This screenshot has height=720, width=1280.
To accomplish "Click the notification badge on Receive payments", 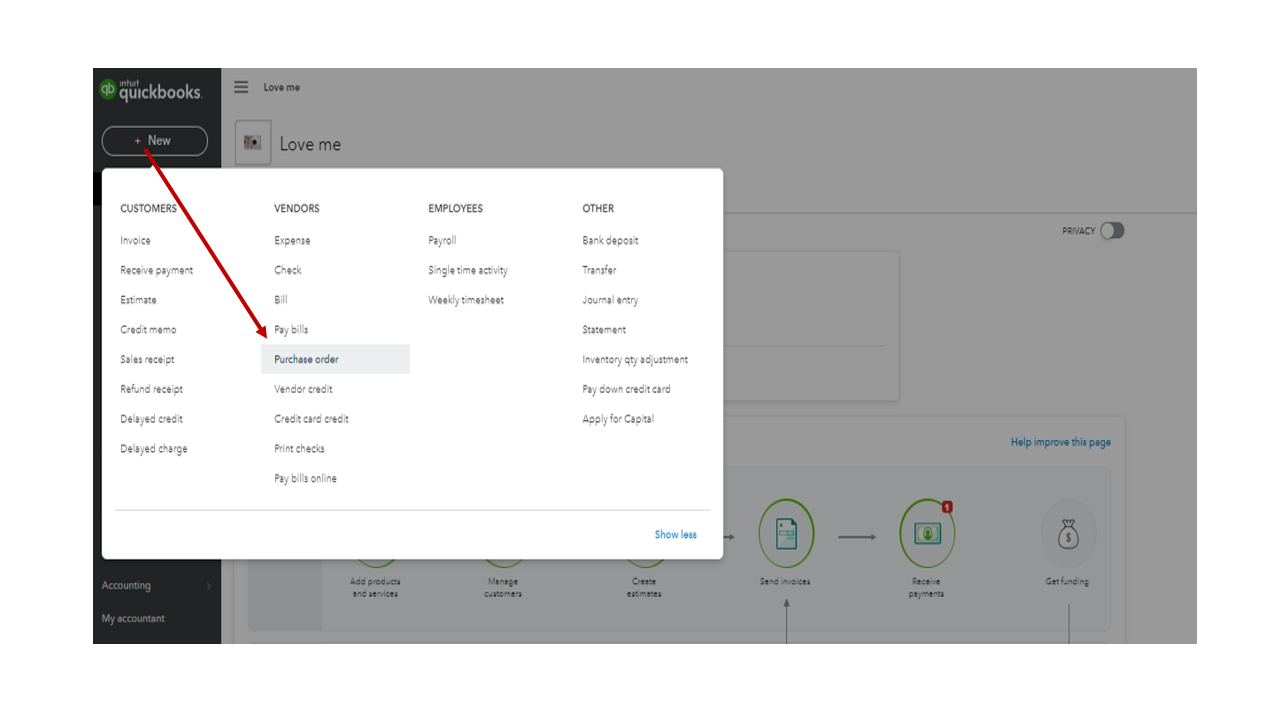I will tap(948, 507).
